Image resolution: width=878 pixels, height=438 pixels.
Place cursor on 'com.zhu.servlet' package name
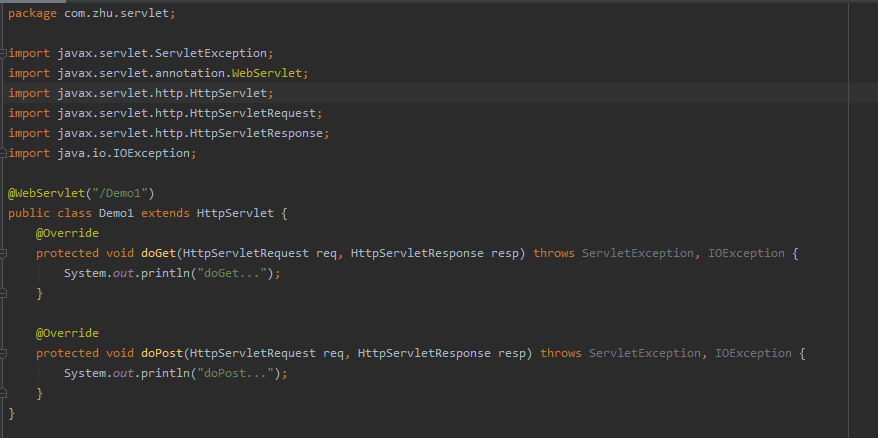click(x=116, y=13)
